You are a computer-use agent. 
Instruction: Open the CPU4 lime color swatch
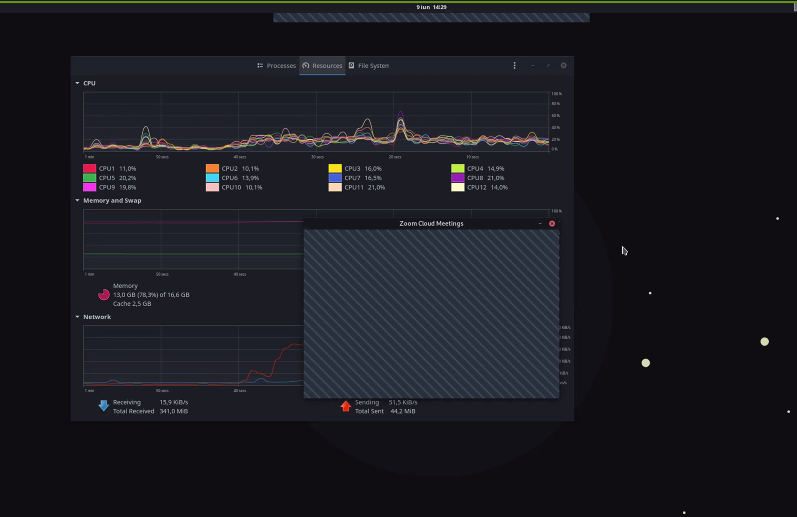coord(457,168)
